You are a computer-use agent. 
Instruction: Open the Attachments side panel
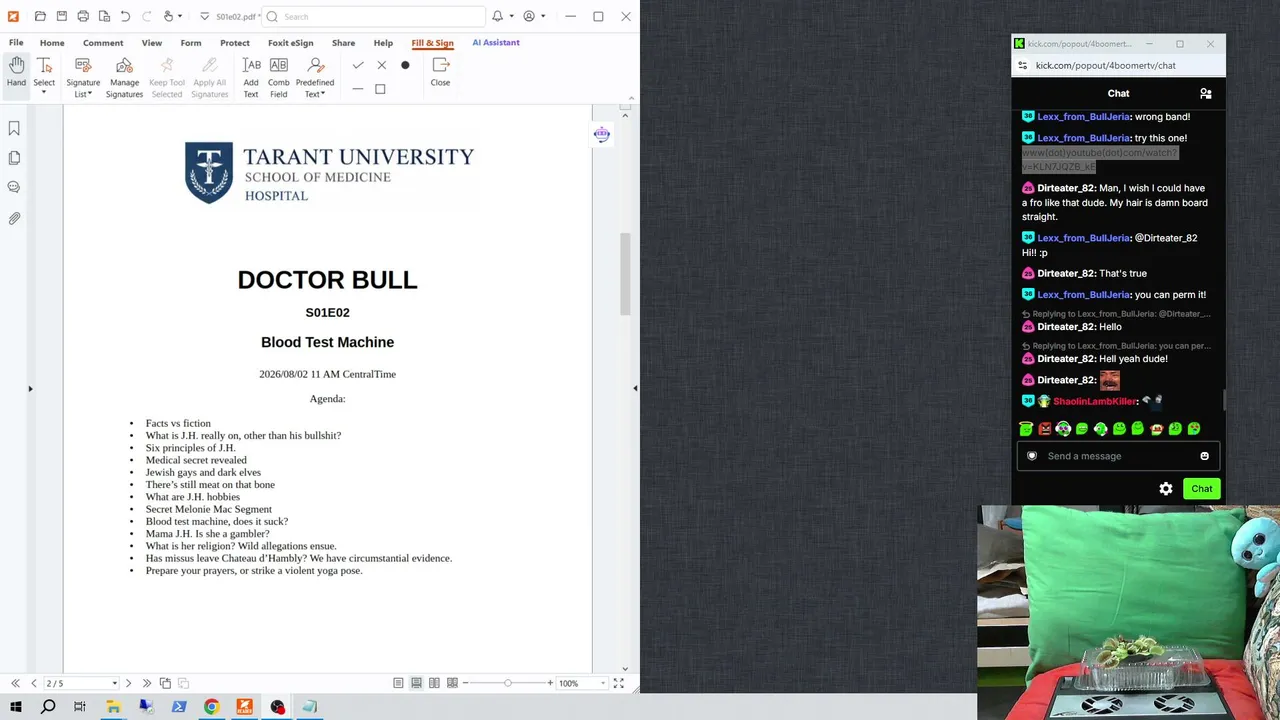[x=14, y=218]
